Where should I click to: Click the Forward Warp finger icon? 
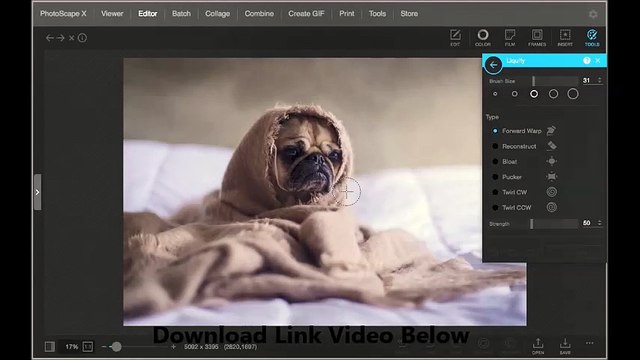pyautogui.click(x=551, y=131)
